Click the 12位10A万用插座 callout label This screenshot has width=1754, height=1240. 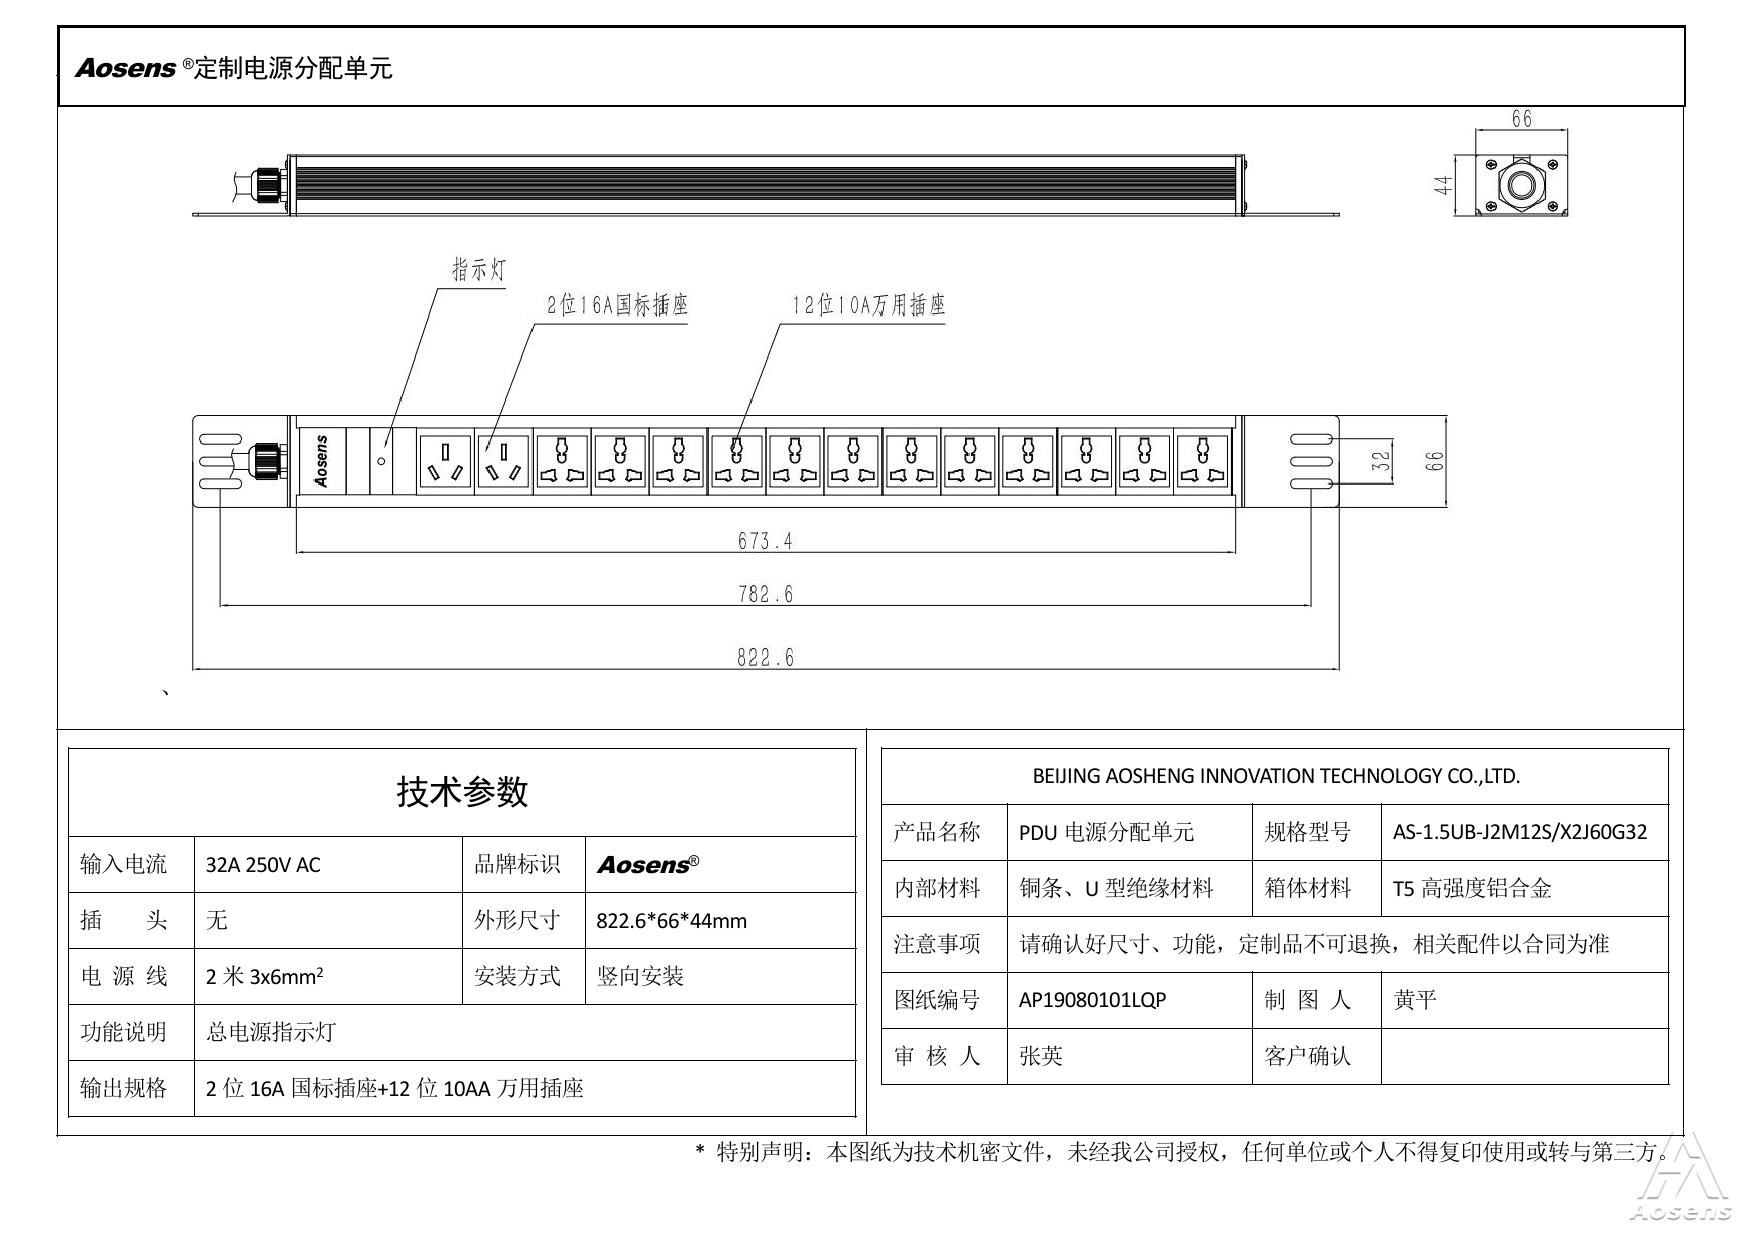tap(868, 305)
